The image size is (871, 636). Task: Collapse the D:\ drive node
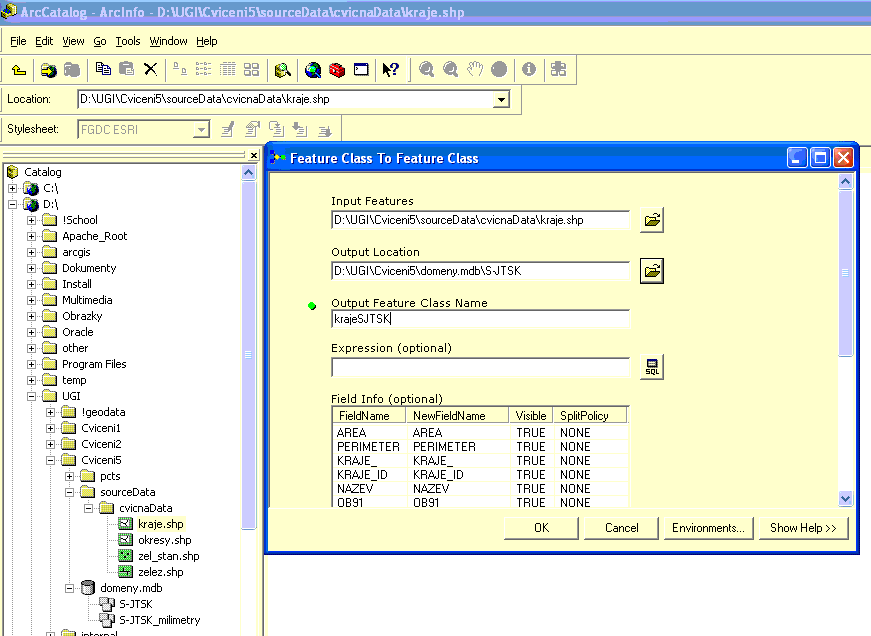(x=13, y=204)
